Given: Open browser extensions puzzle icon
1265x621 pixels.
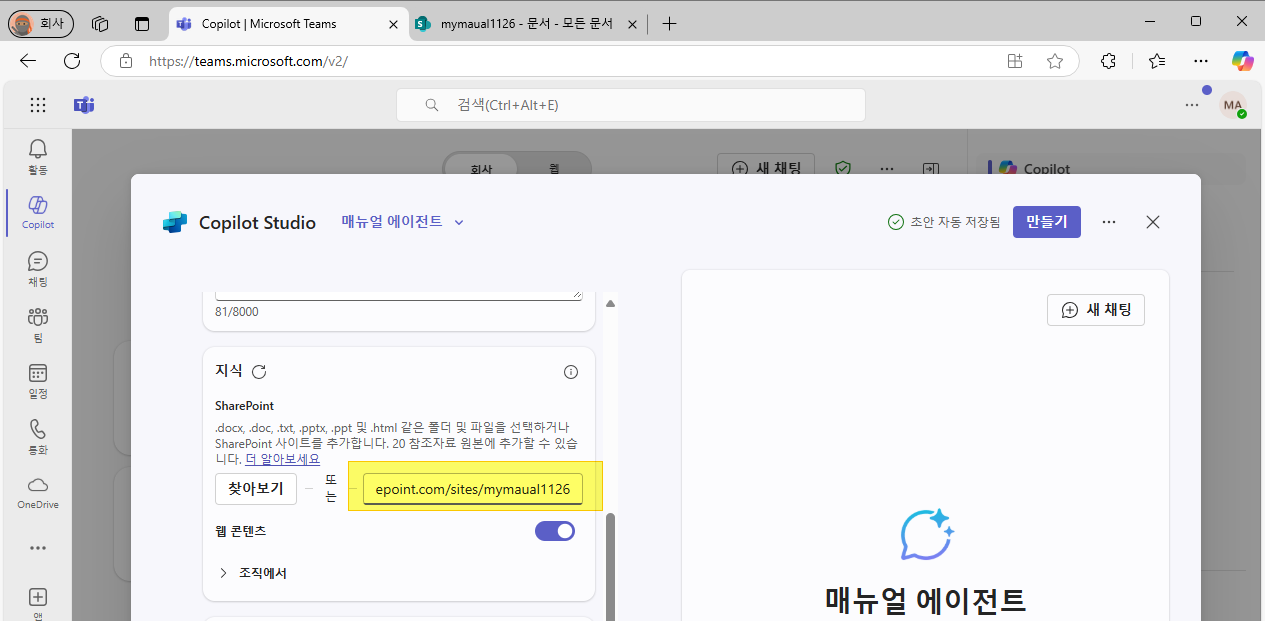Looking at the screenshot, I should pos(1108,61).
